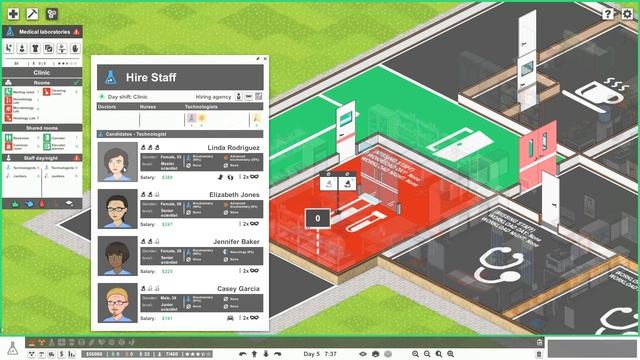The width and height of the screenshot is (640, 360).
Task: Select the build hammer tool
Action: (x=32, y=14)
